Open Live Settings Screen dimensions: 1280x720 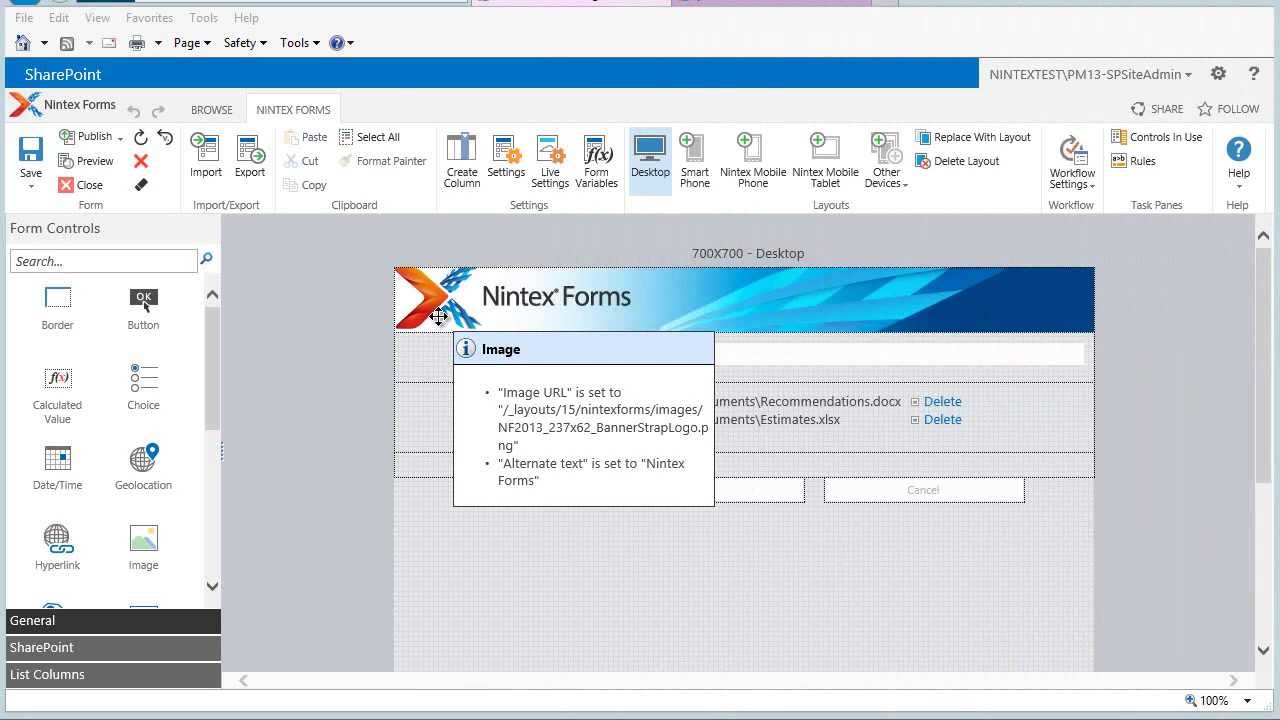(550, 160)
